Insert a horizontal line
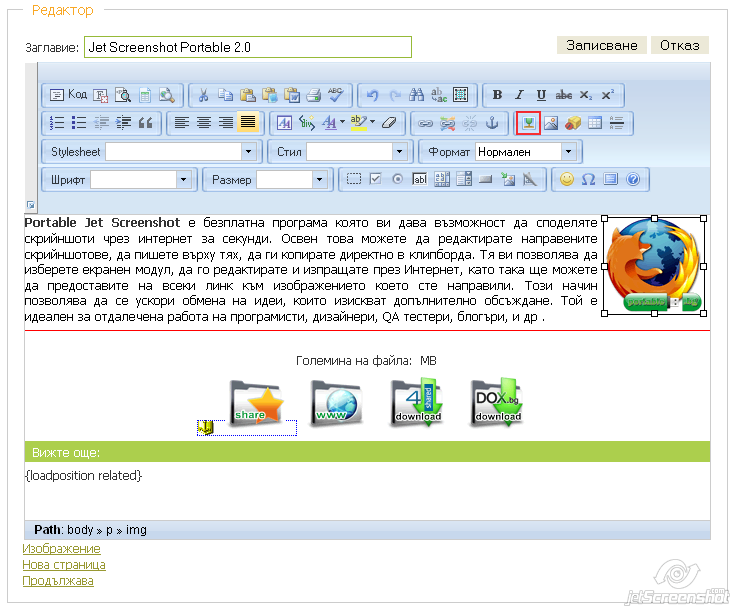The image size is (735, 611). pyautogui.click(x=617, y=123)
